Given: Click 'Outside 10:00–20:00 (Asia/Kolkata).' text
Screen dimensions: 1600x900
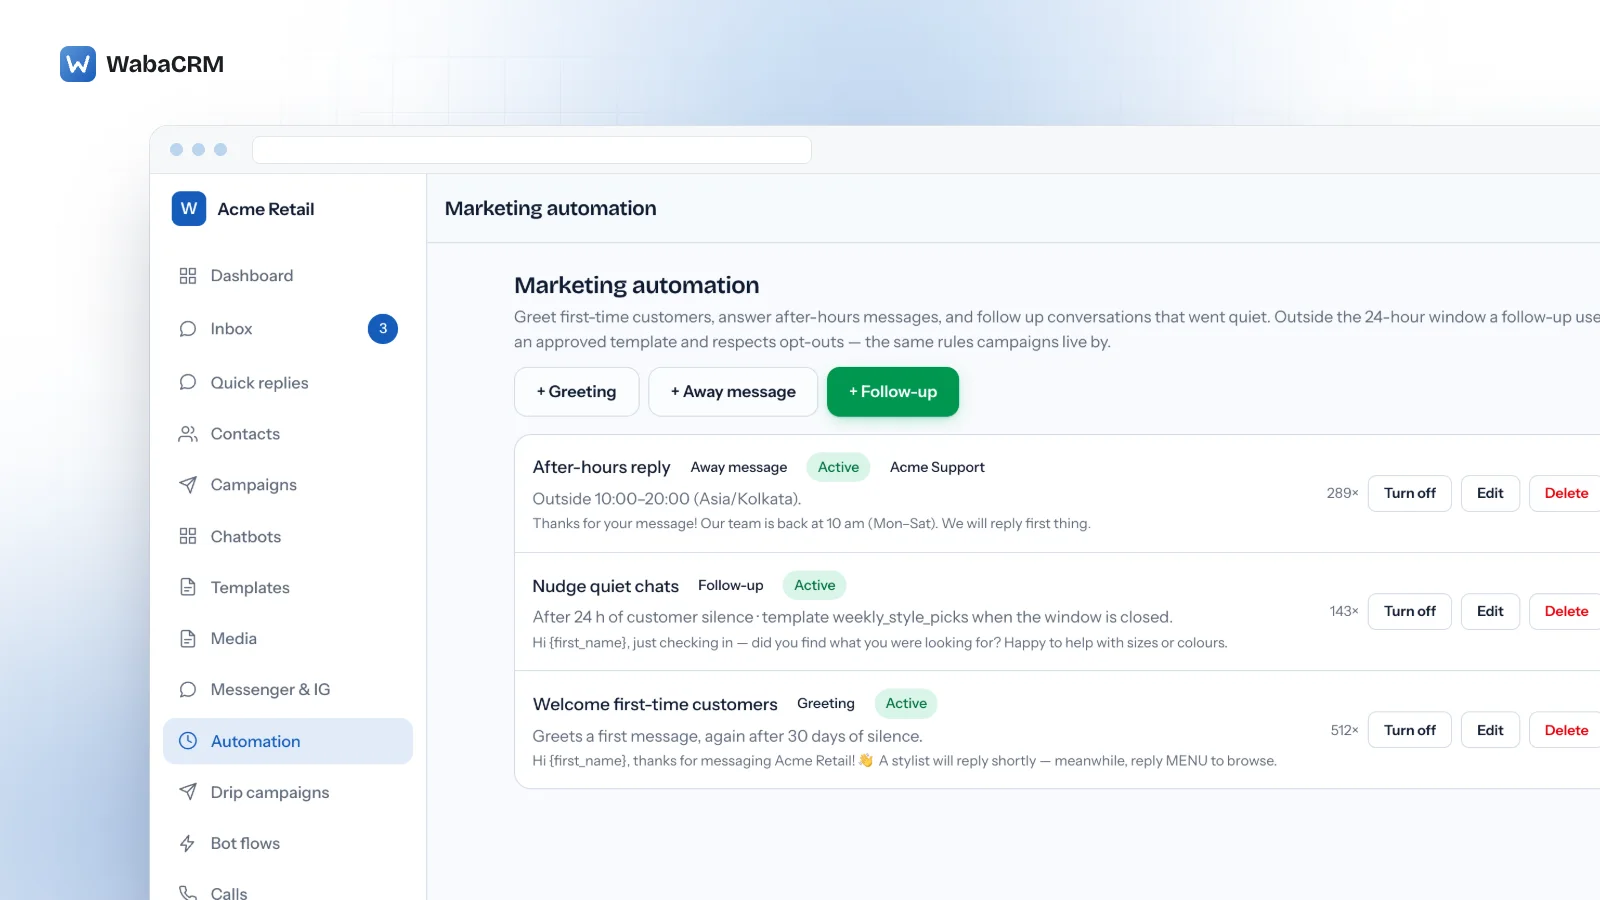Looking at the screenshot, I should pyautogui.click(x=667, y=499).
